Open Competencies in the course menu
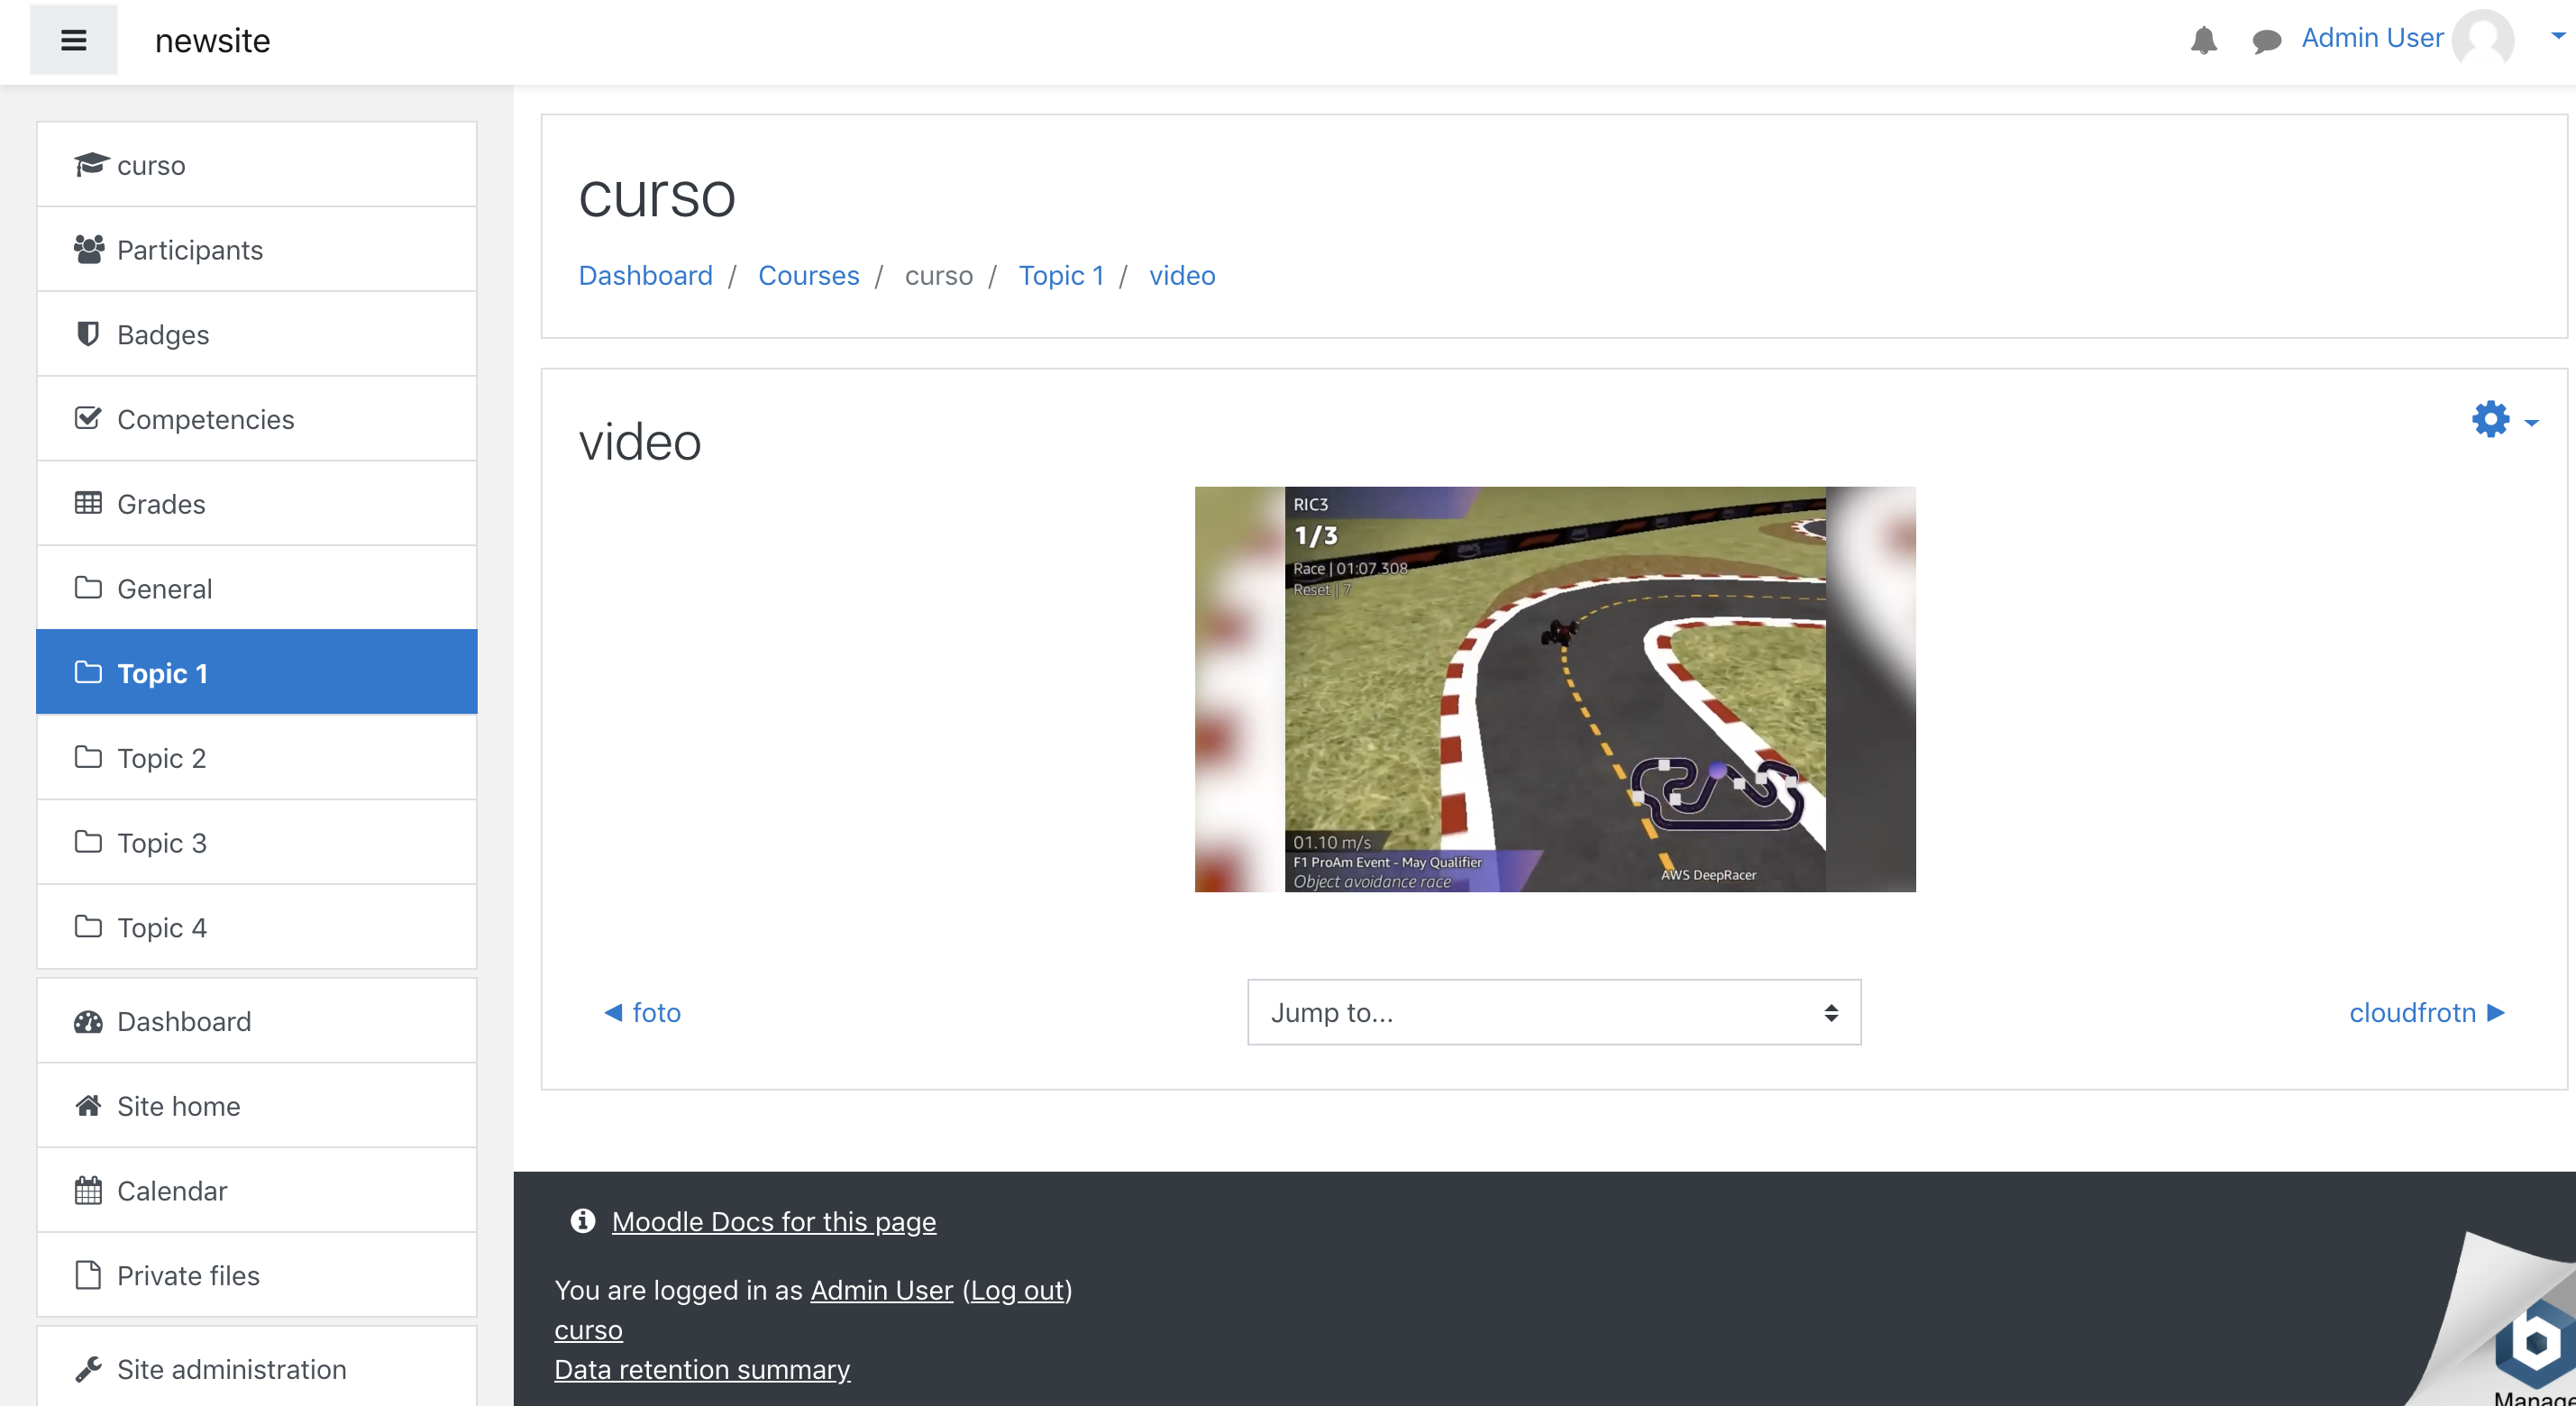2576x1406 pixels. click(205, 419)
